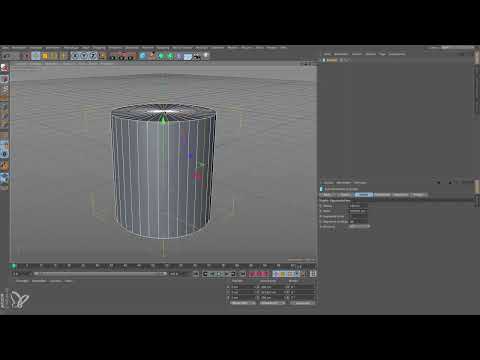Screen dimensions: 480x360
Task: Click the Model mode icon in left sidebar
Action: pyautogui.click(x=4, y=79)
